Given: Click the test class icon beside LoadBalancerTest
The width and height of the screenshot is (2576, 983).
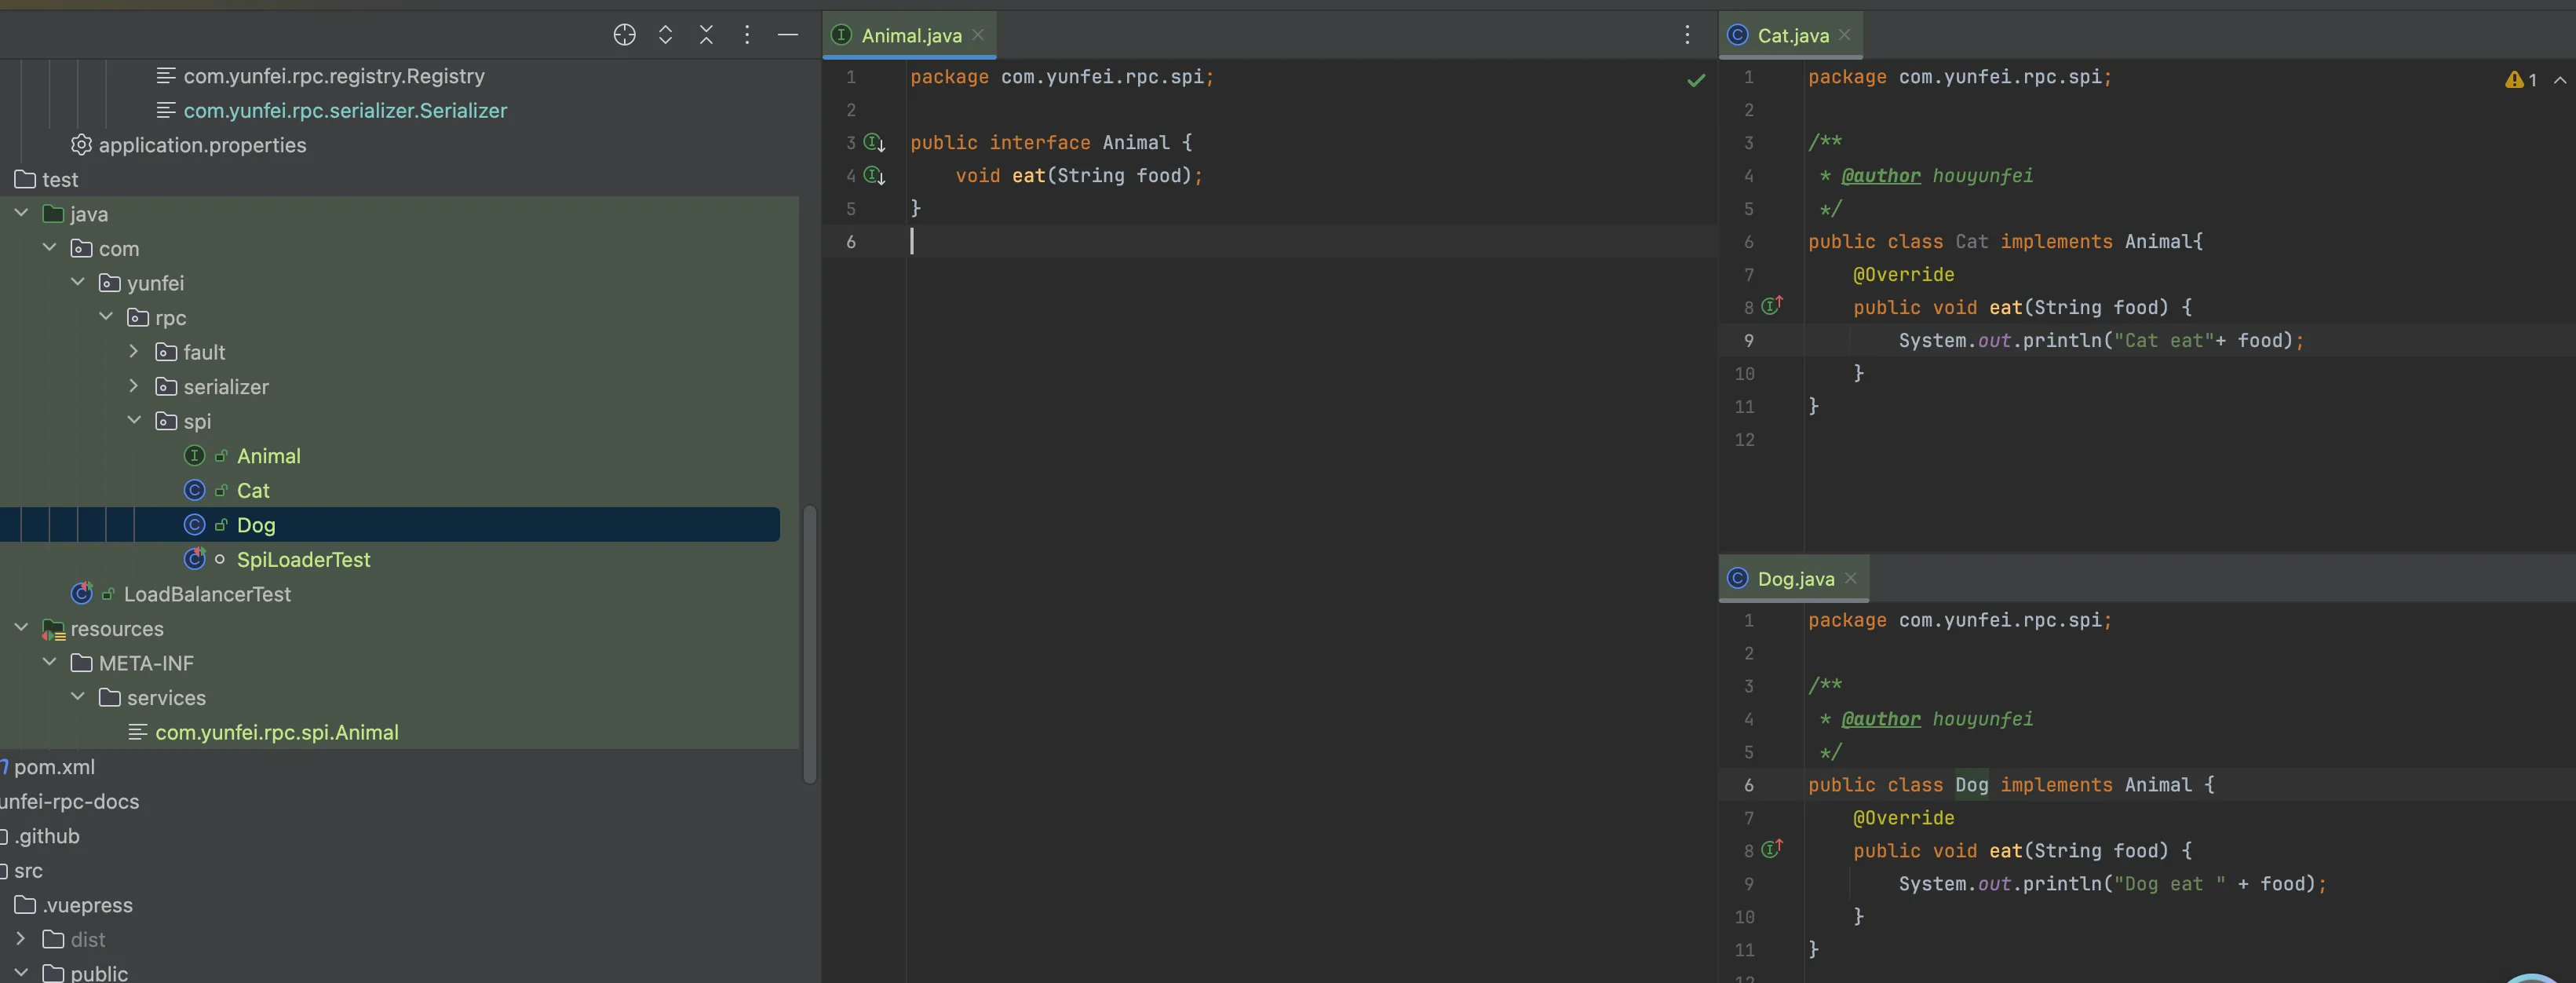Looking at the screenshot, I should [x=82, y=594].
